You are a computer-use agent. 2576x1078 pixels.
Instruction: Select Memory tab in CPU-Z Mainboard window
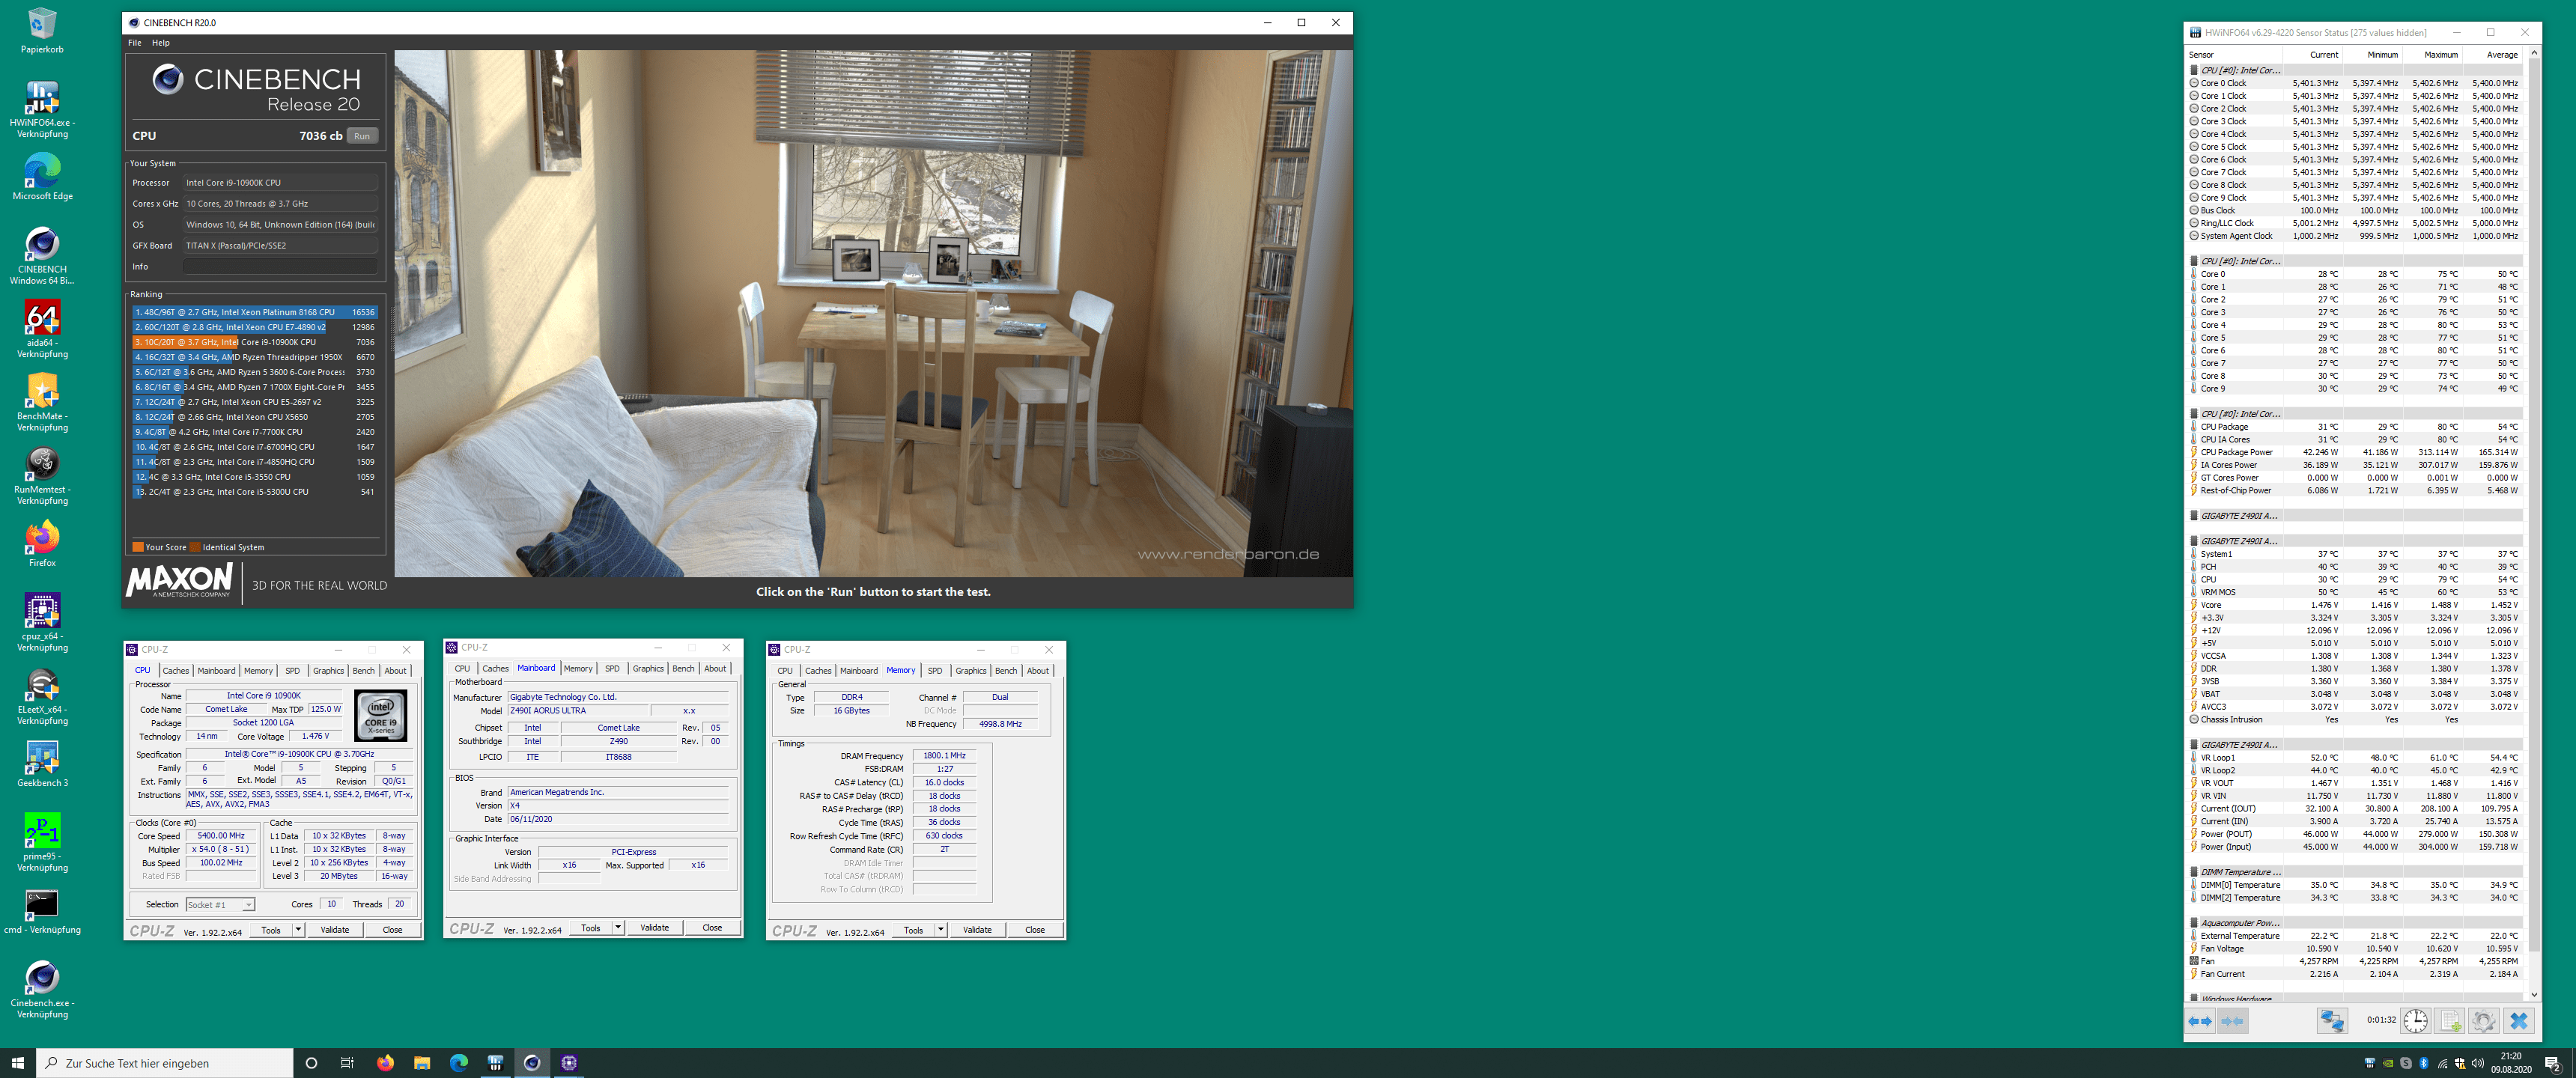pyautogui.click(x=578, y=668)
